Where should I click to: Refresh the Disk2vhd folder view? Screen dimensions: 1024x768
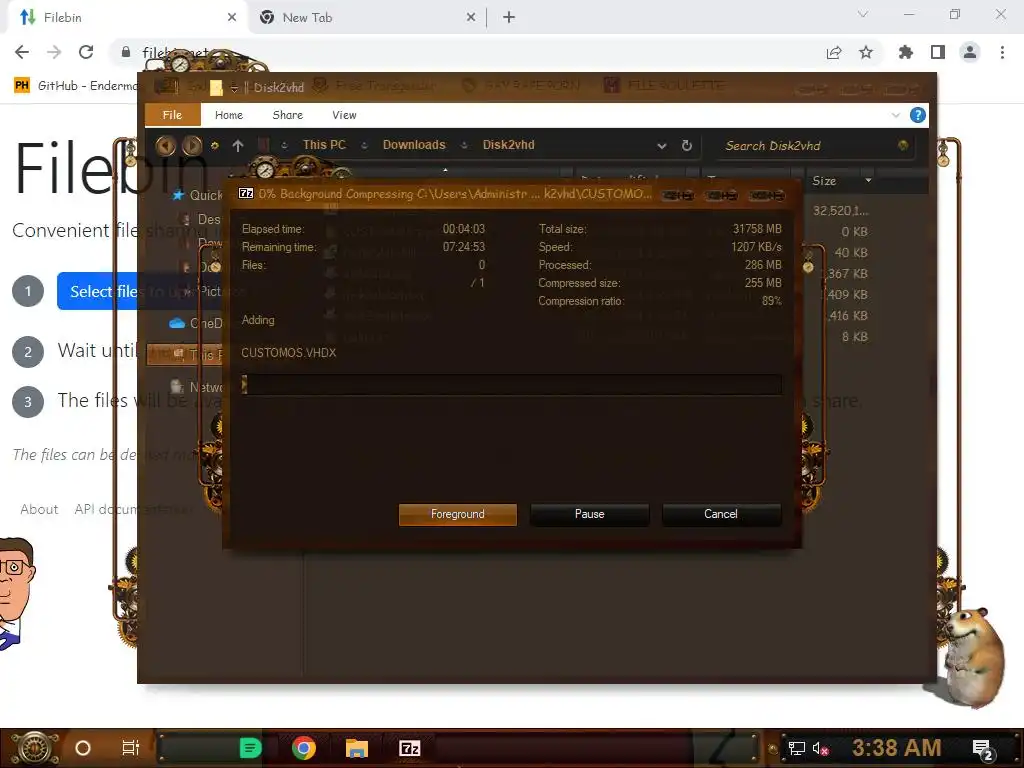pos(686,146)
